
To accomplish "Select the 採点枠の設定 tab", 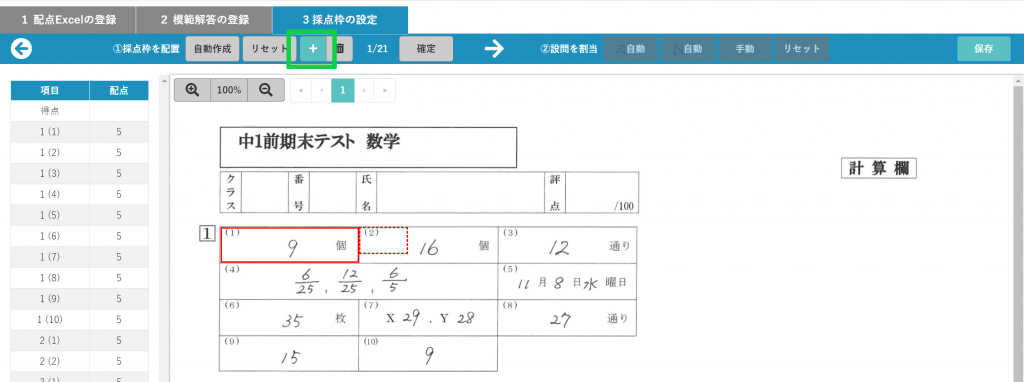I will [340, 20].
